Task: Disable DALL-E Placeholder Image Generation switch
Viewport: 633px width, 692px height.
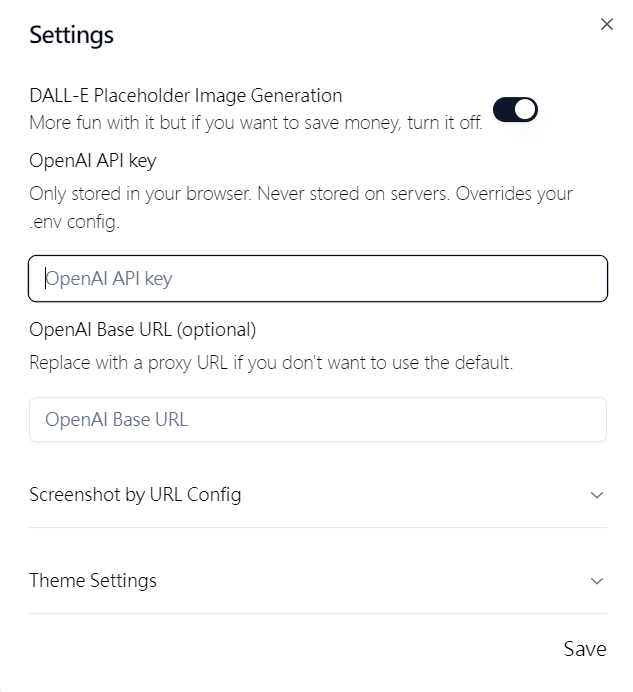Action: point(515,109)
